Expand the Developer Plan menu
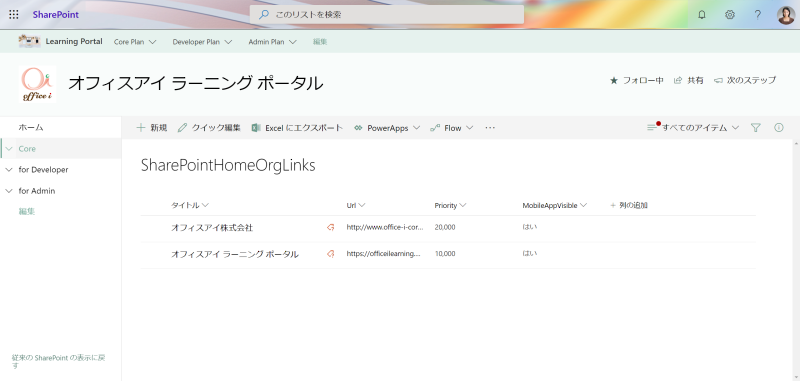This screenshot has height=381, width=800. [202, 42]
